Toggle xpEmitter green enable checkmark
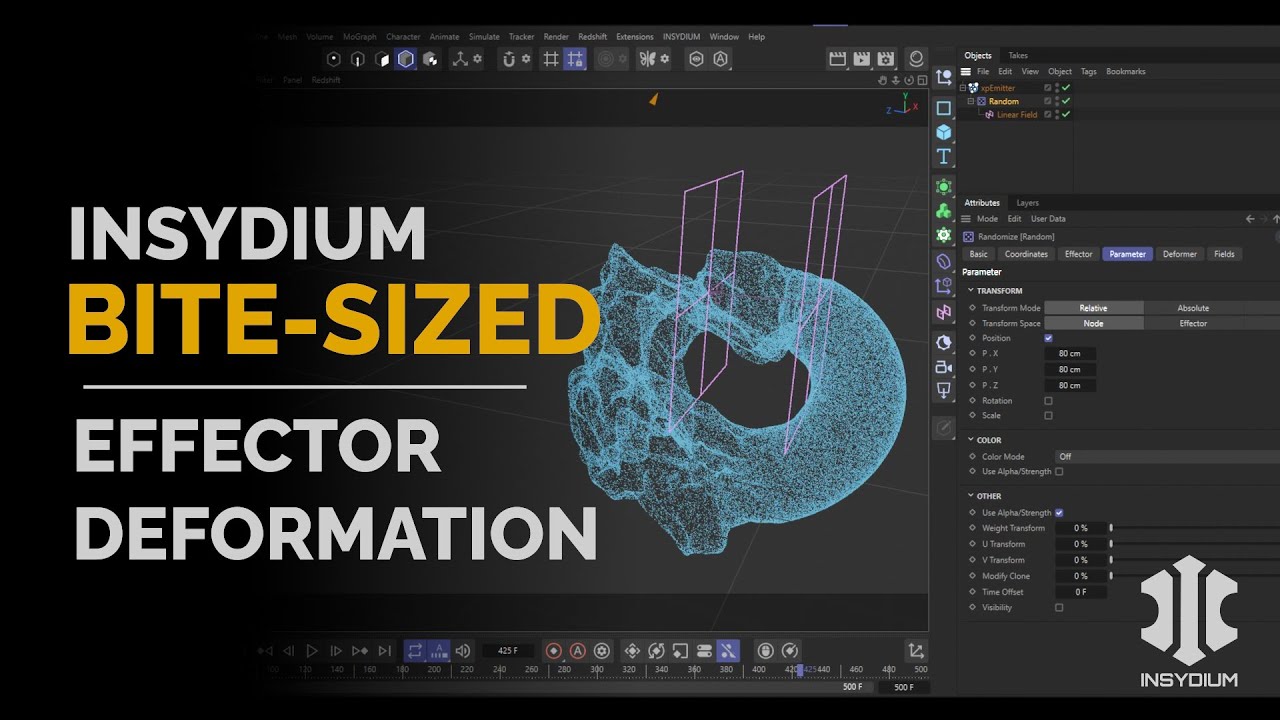The image size is (1280, 720). pos(1066,88)
